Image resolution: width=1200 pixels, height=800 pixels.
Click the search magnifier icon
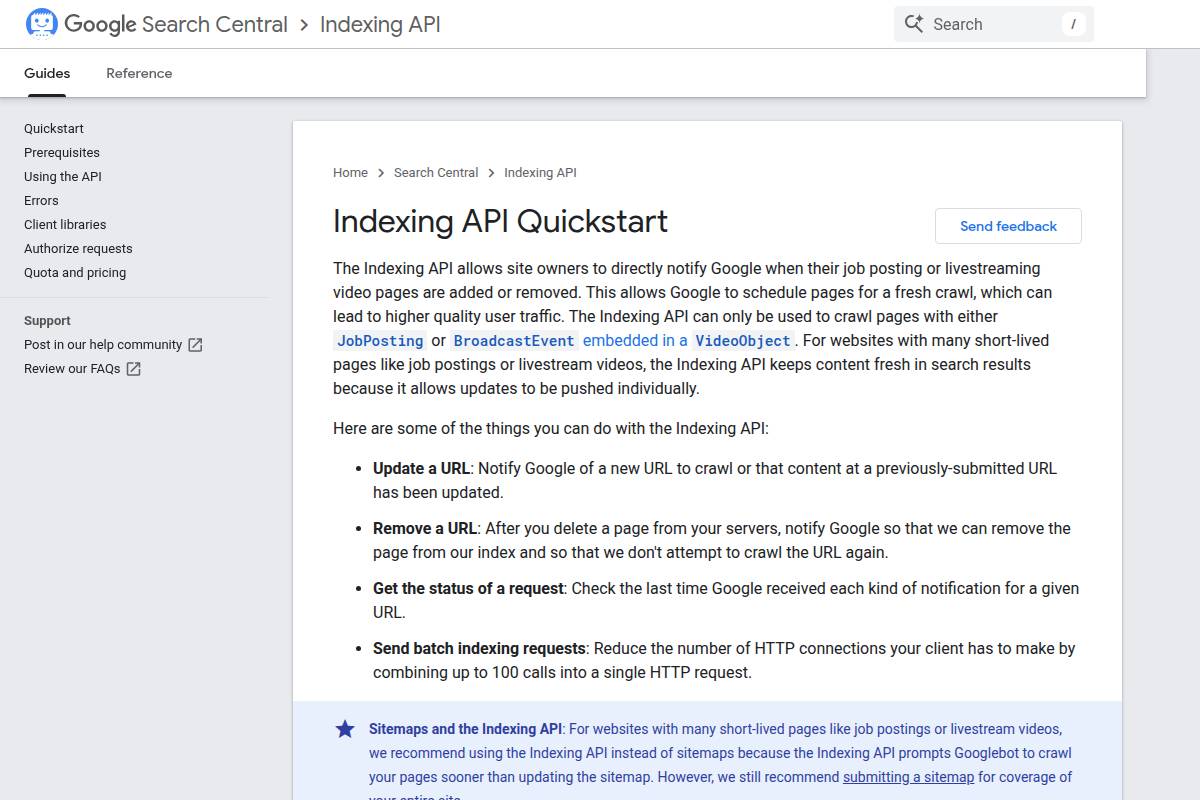[x=914, y=23]
